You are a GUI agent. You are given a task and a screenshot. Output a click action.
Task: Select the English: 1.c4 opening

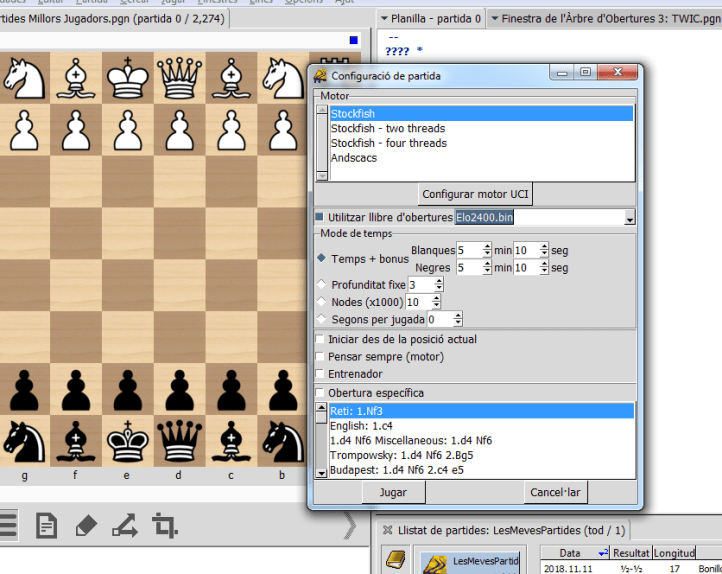[x=482, y=426]
